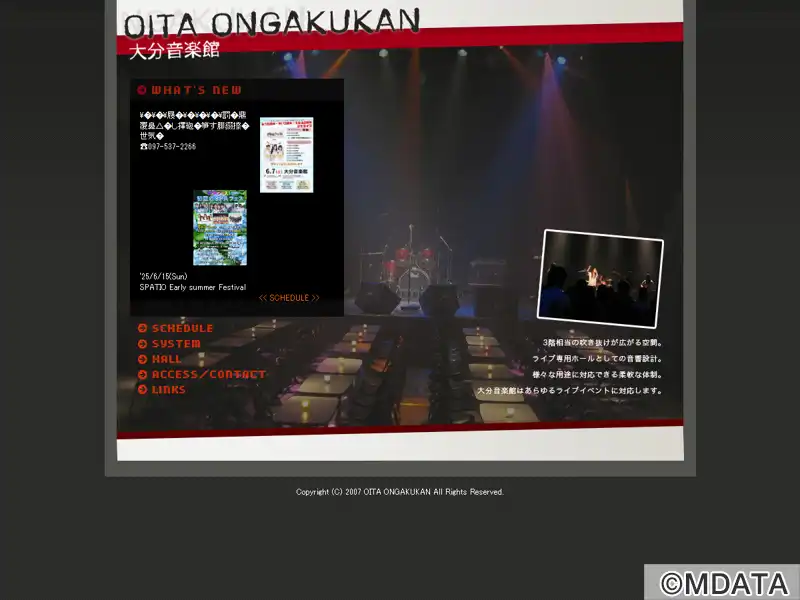Open the LINKS navigation link
Screen dimensions: 800x600
pyautogui.click(x=169, y=390)
